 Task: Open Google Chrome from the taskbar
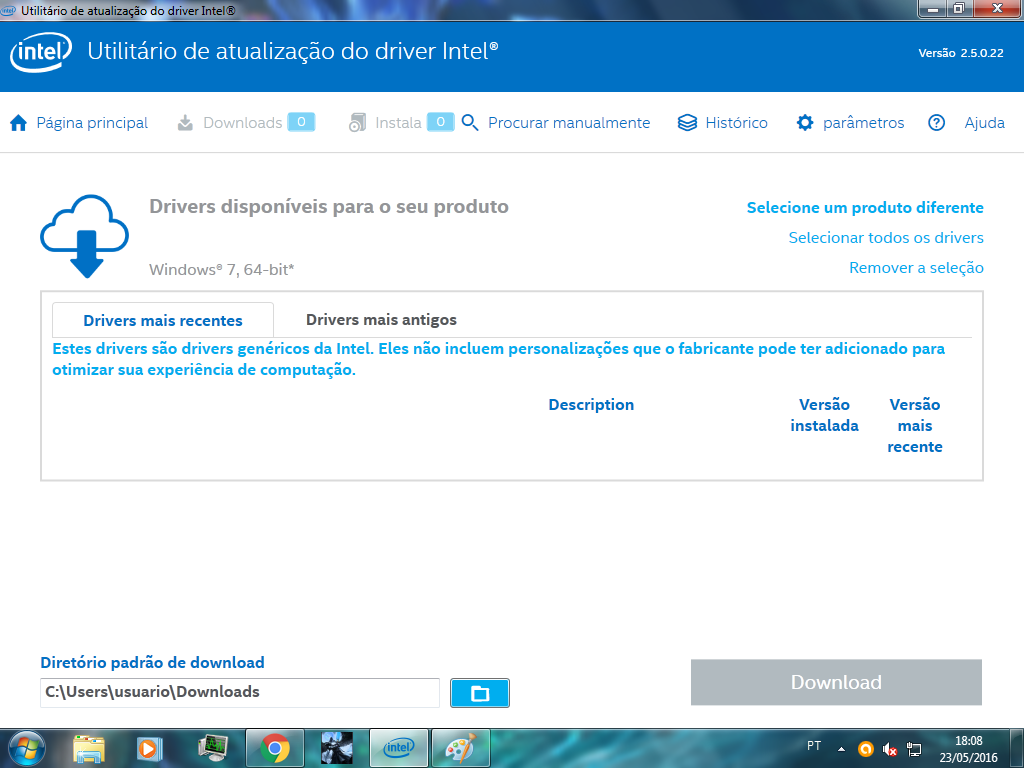pyautogui.click(x=275, y=748)
